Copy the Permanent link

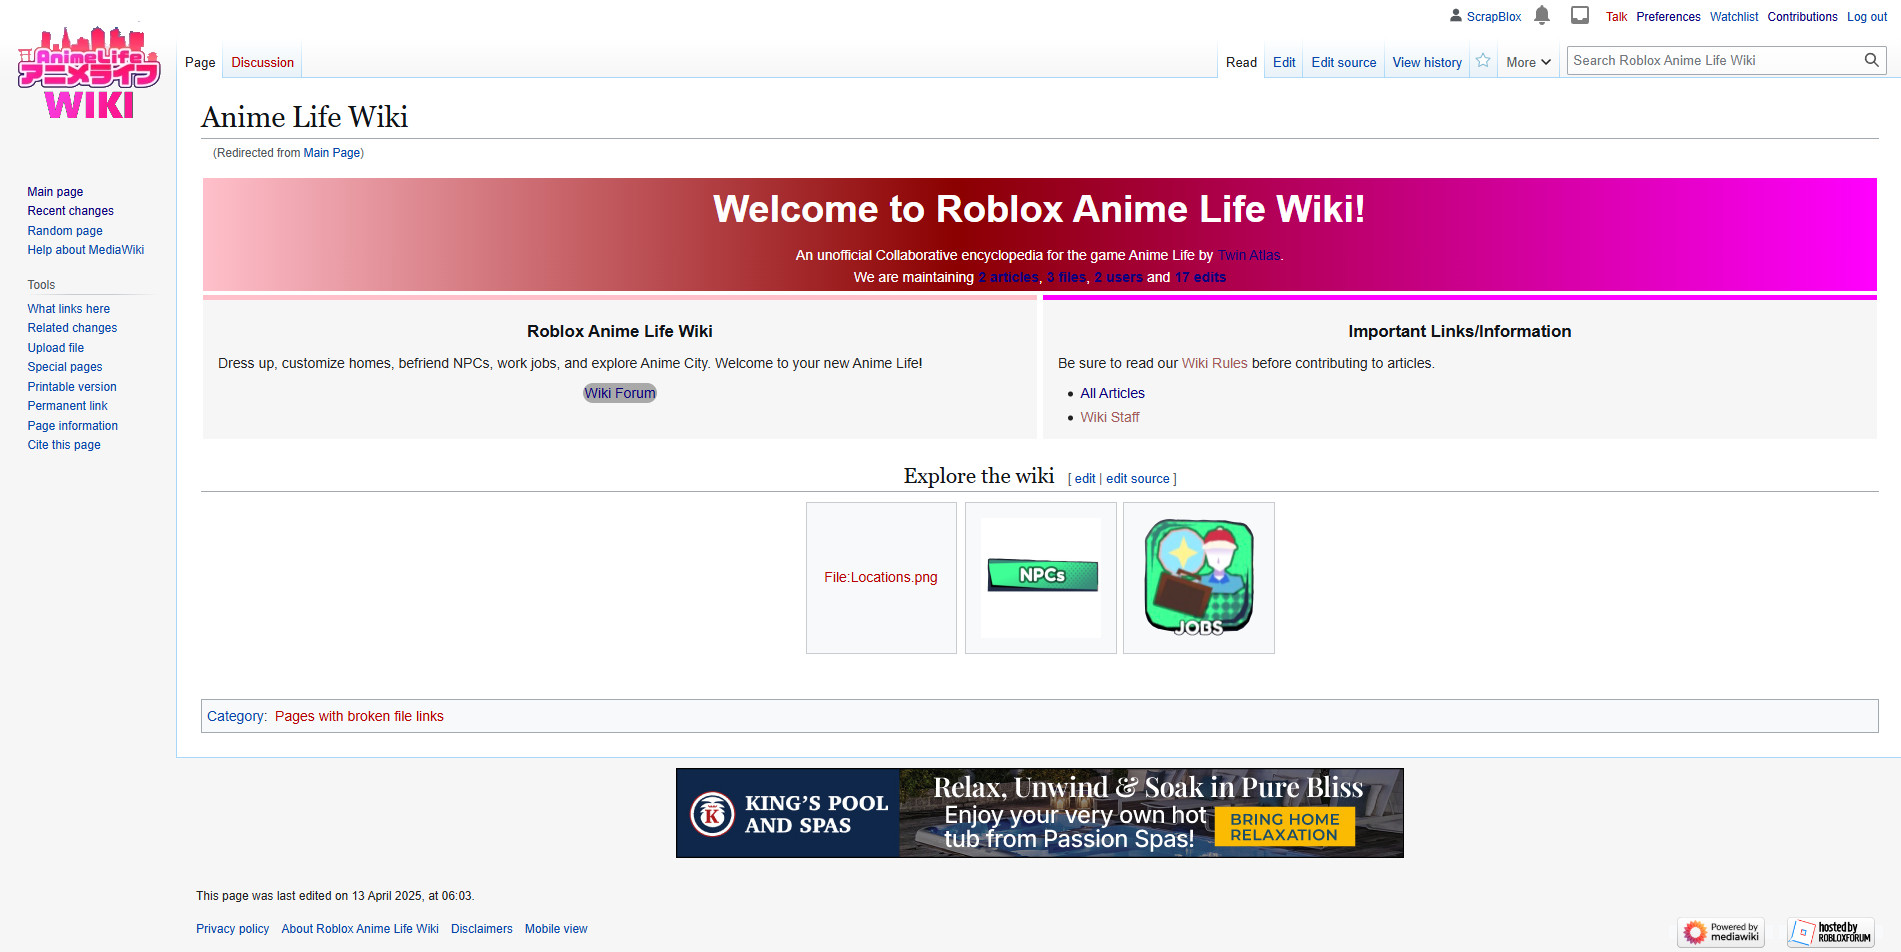67,406
